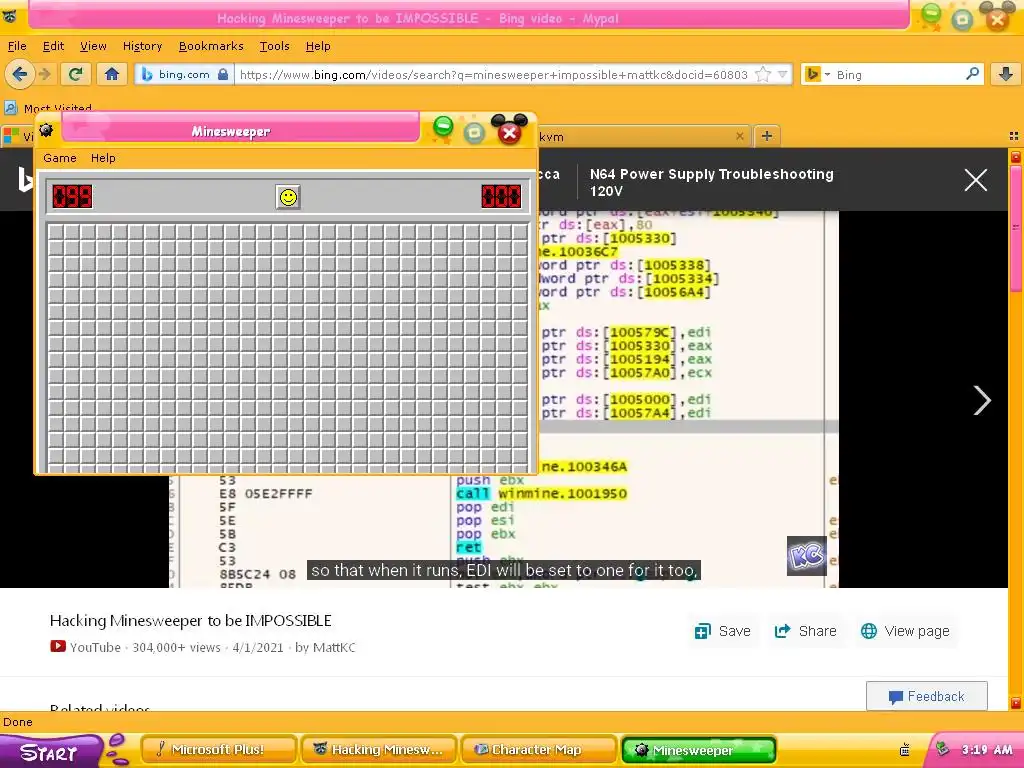Click the Done status bar text
The width and height of the screenshot is (1024, 768).
[x=18, y=722]
